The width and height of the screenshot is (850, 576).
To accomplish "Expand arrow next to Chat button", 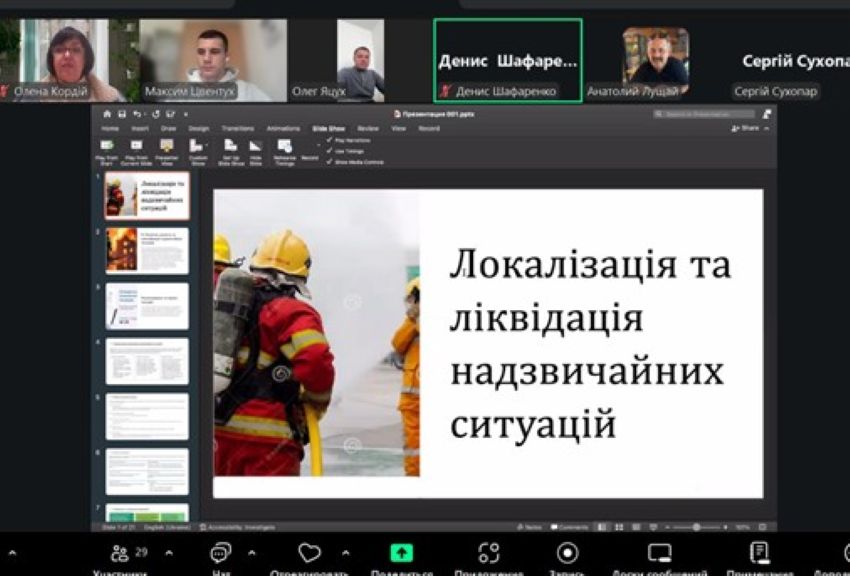I will [251, 552].
